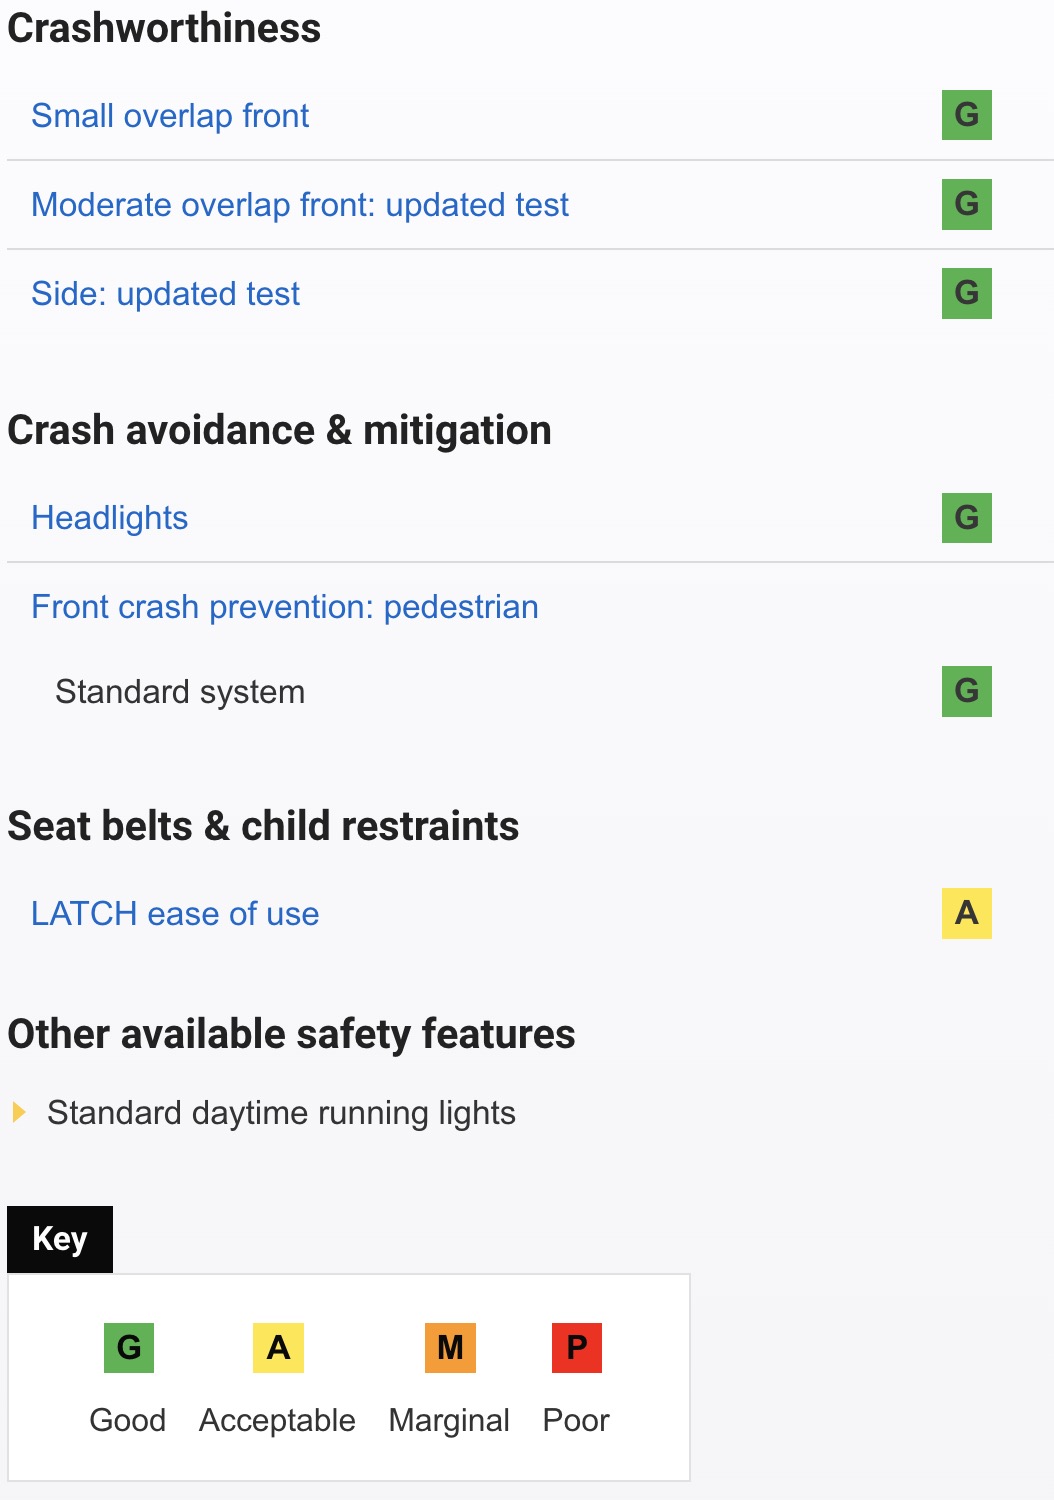Viewport: 1054px width, 1500px height.
Task: Follow the Side: updated test link
Action: 165,294
